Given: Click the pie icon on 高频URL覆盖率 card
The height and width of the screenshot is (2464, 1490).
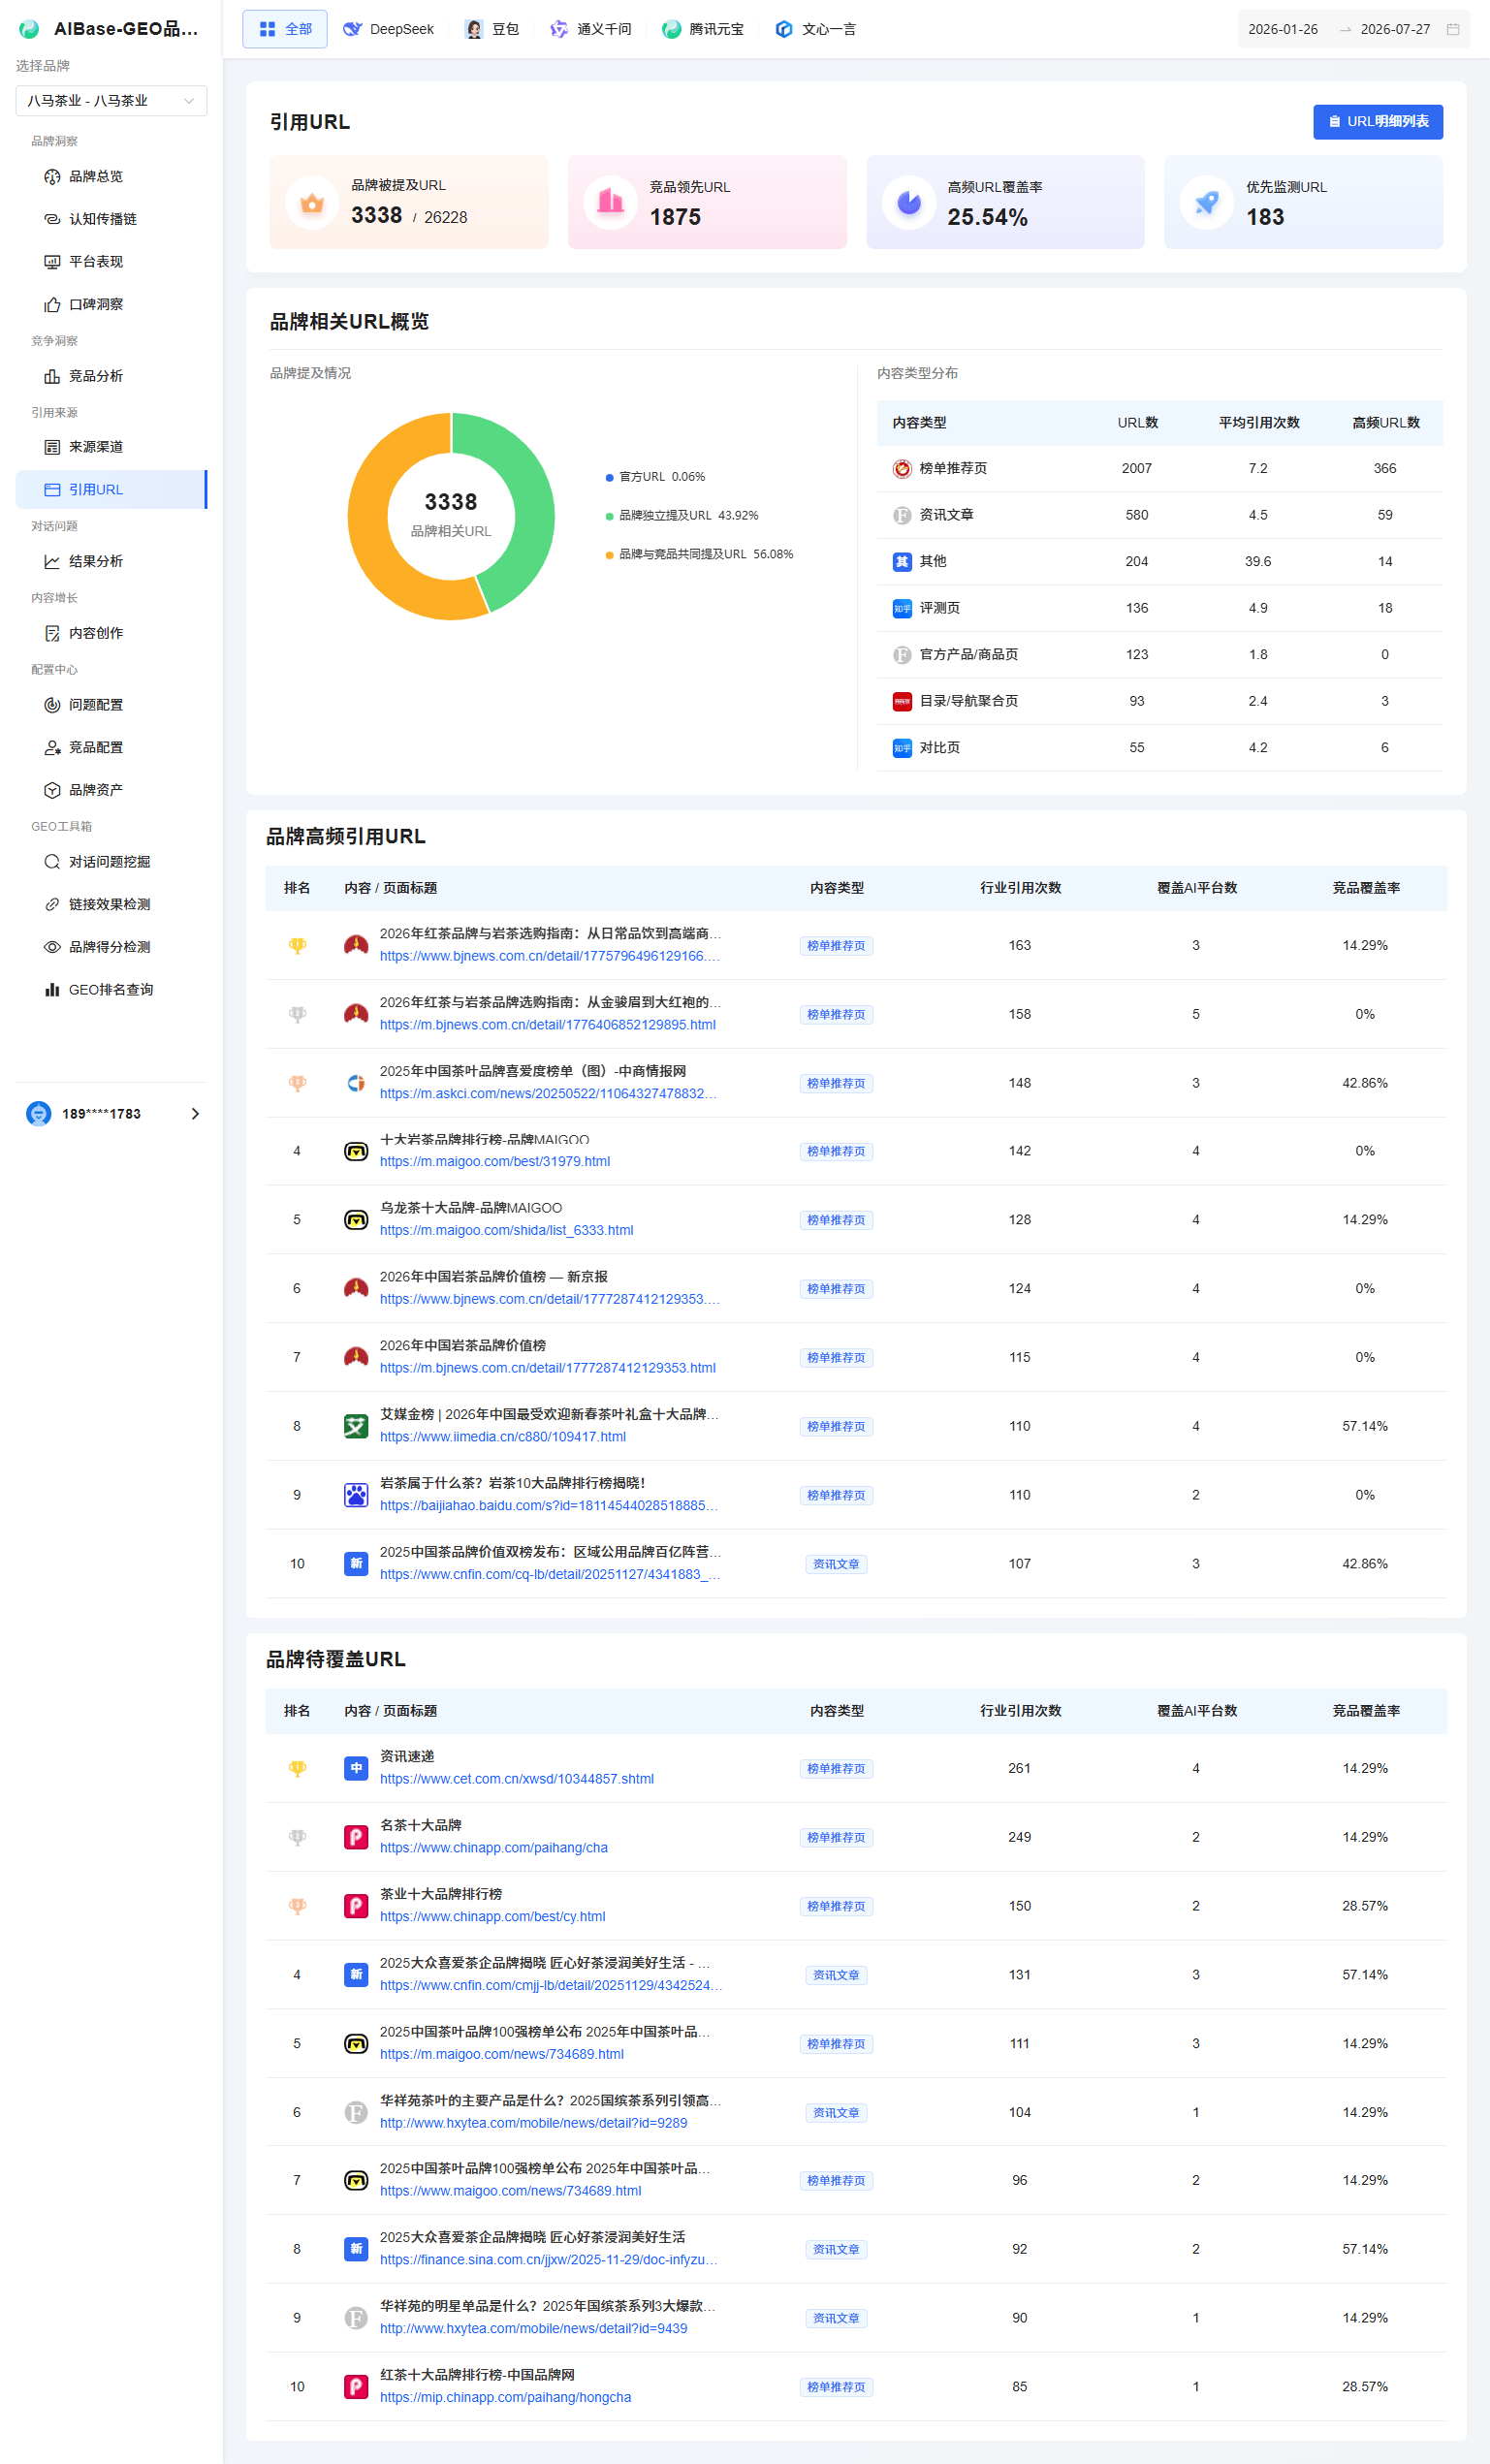Looking at the screenshot, I should (x=909, y=203).
